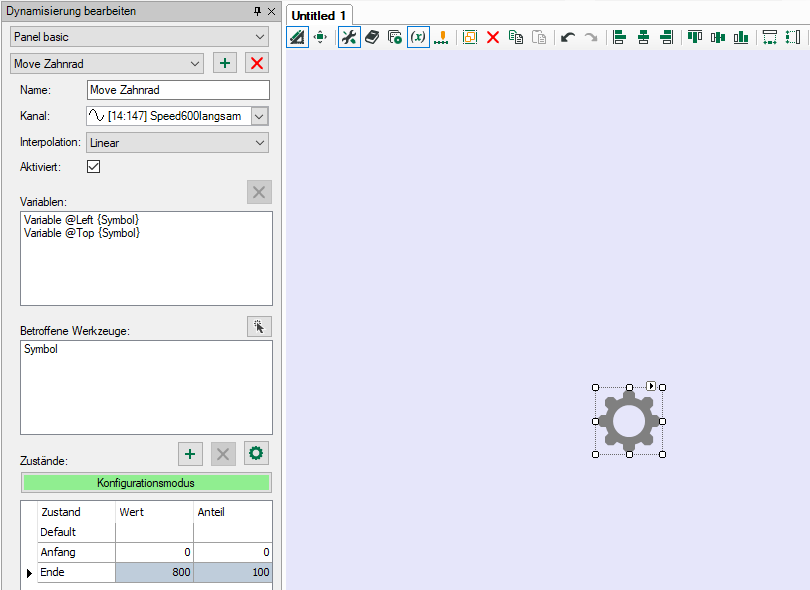Align objects to top
The width and height of the screenshot is (810, 590).
pyautogui.click(x=695, y=37)
